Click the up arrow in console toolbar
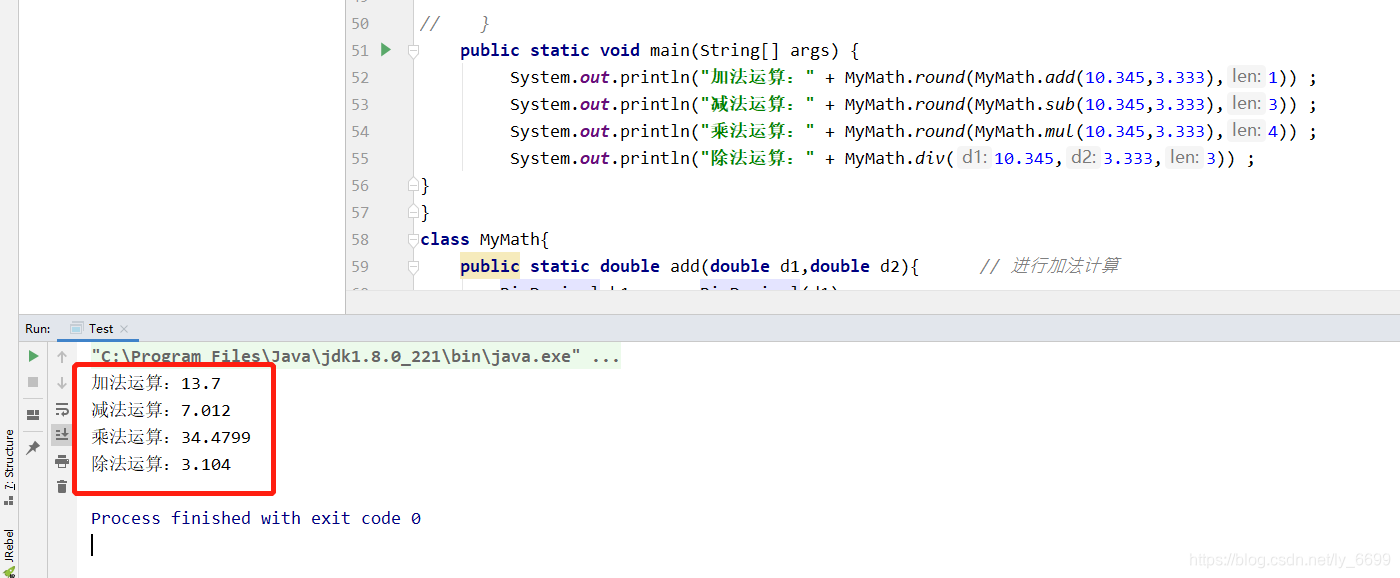The height and width of the screenshot is (578, 1400). tap(62, 356)
